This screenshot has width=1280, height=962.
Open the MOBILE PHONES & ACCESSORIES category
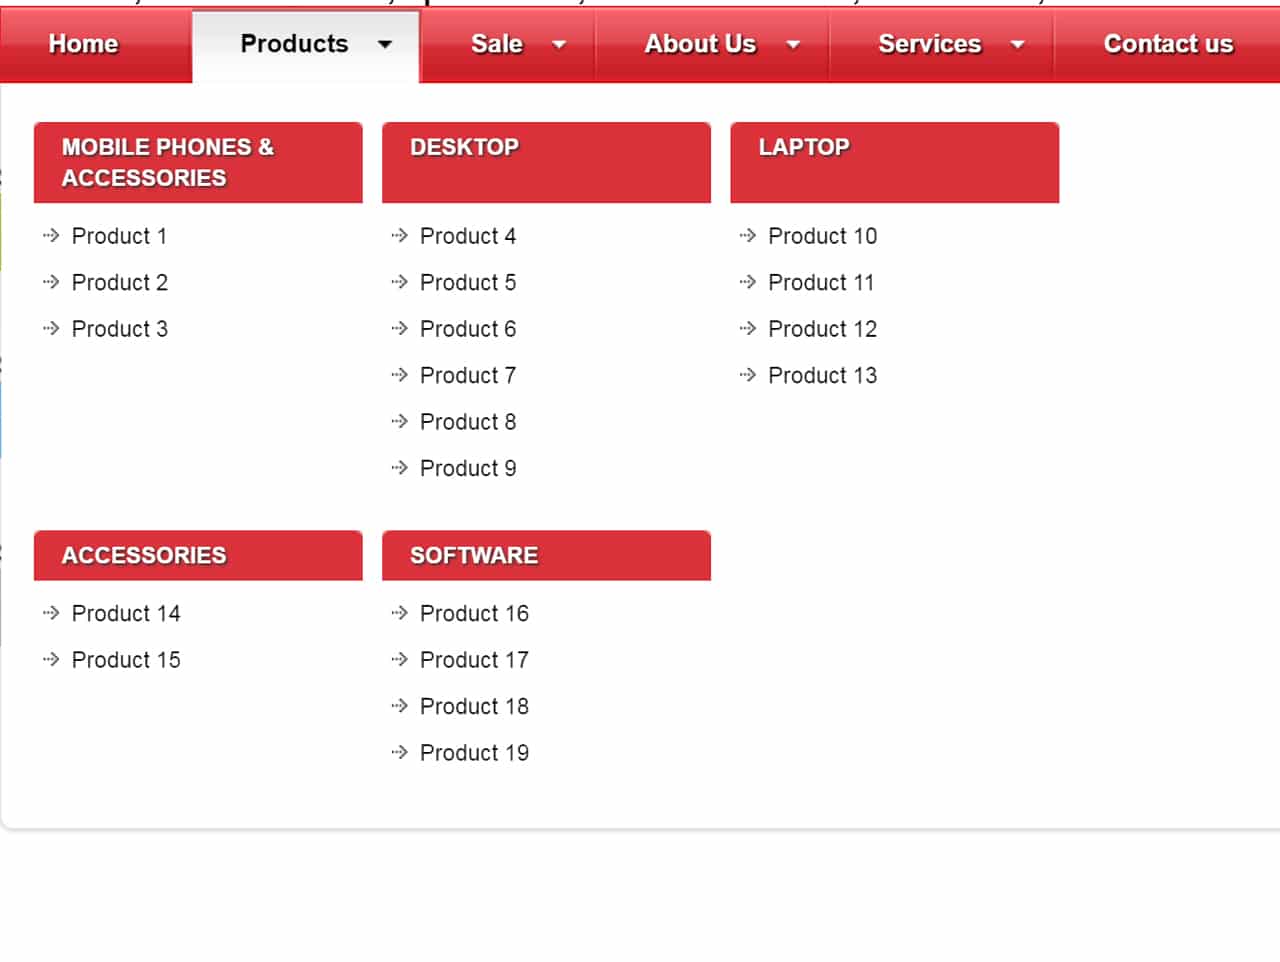pos(198,163)
